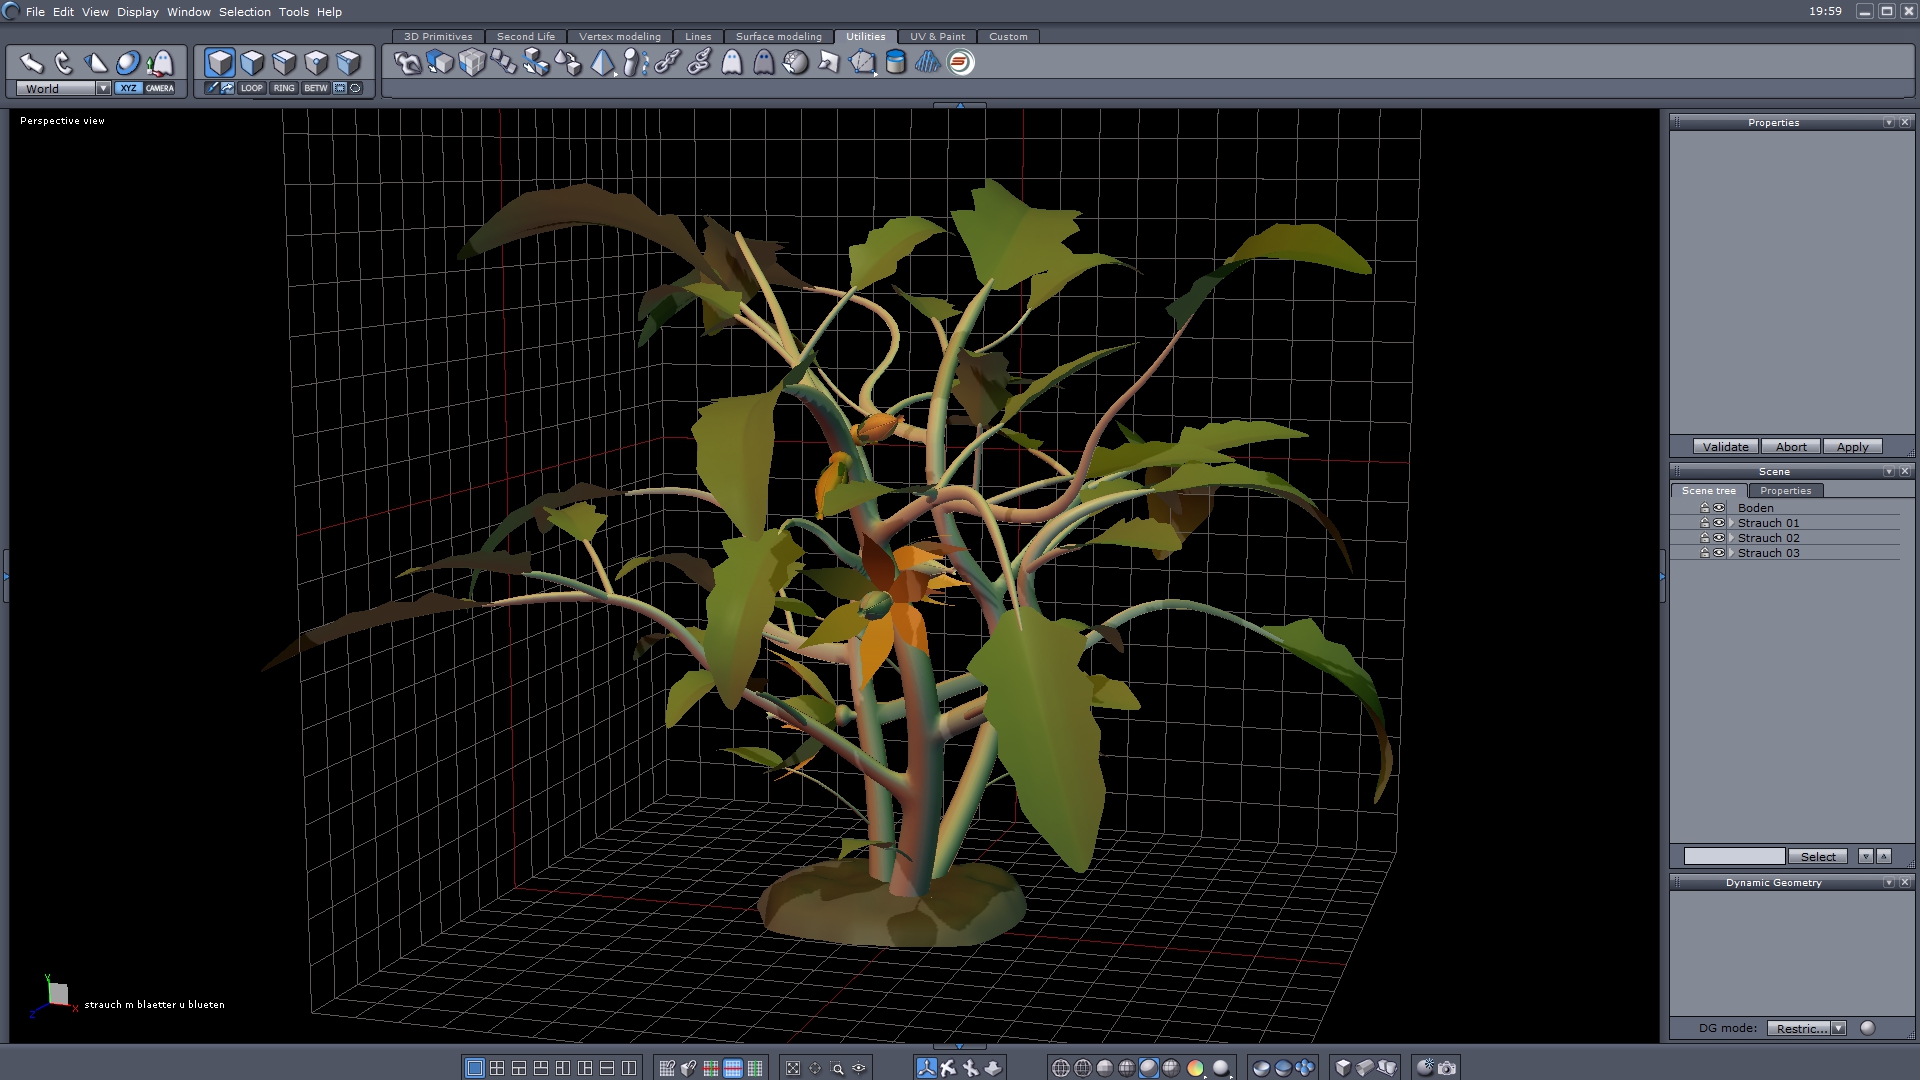
Task: Click the zoom magnifier view icon
Action: [837, 1068]
